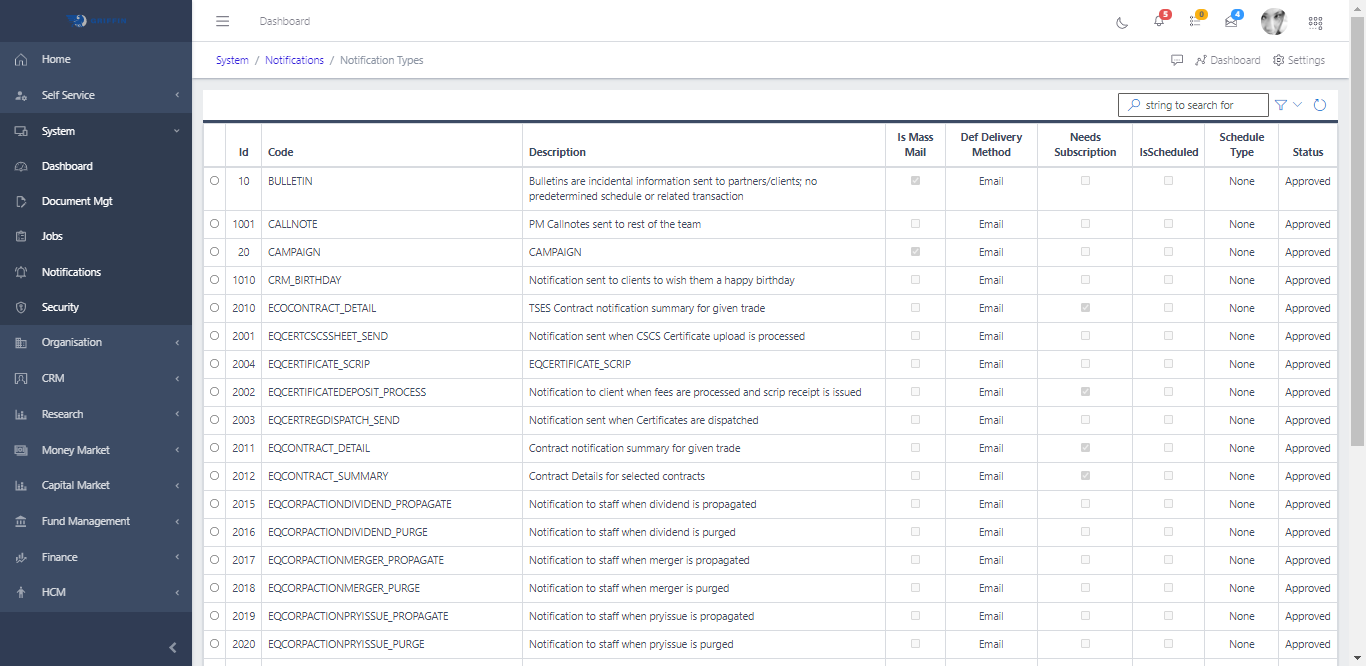This screenshot has height=666, width=1366.
Task: Open the filter dropdown arrow
Action: [1298, 105]
